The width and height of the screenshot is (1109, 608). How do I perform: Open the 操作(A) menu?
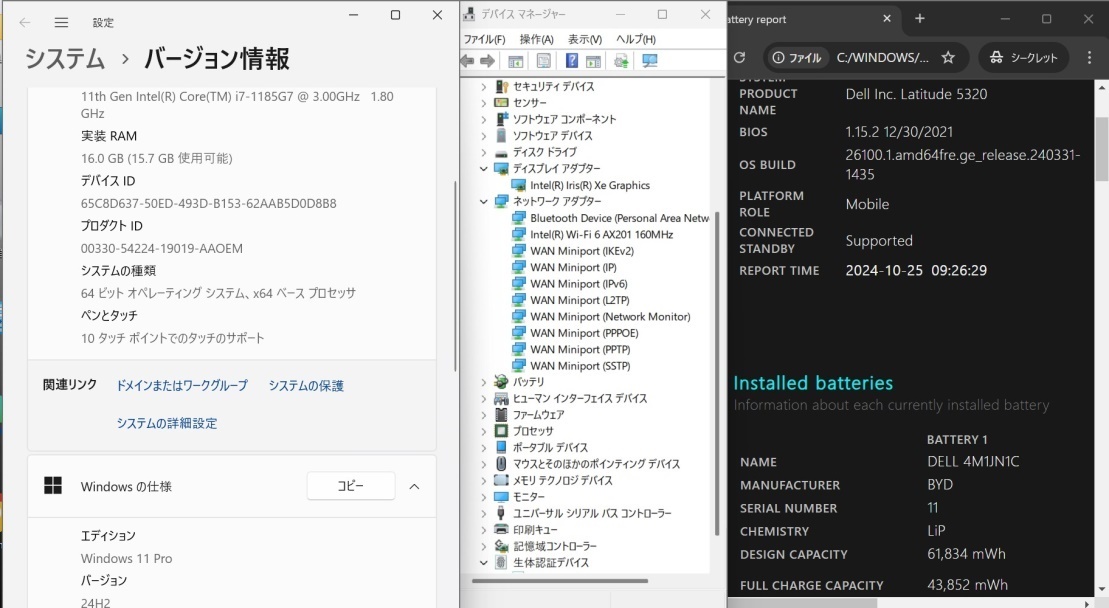536,39
